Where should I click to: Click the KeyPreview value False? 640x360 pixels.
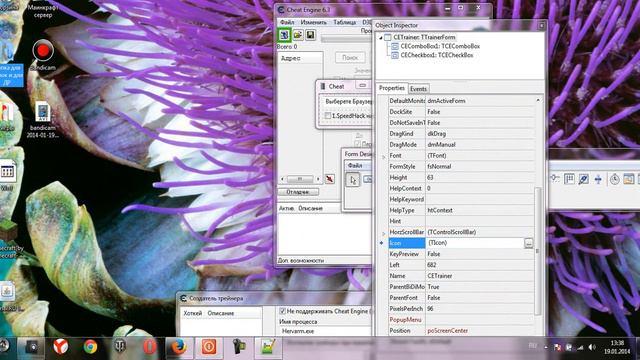pos(433,254)
